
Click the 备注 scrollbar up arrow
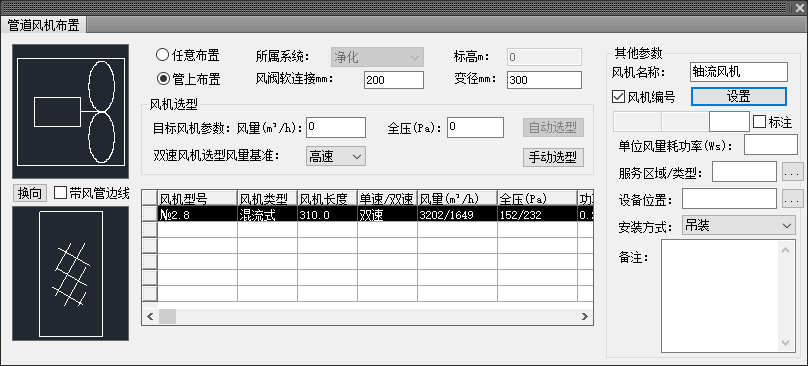(785, 251)
